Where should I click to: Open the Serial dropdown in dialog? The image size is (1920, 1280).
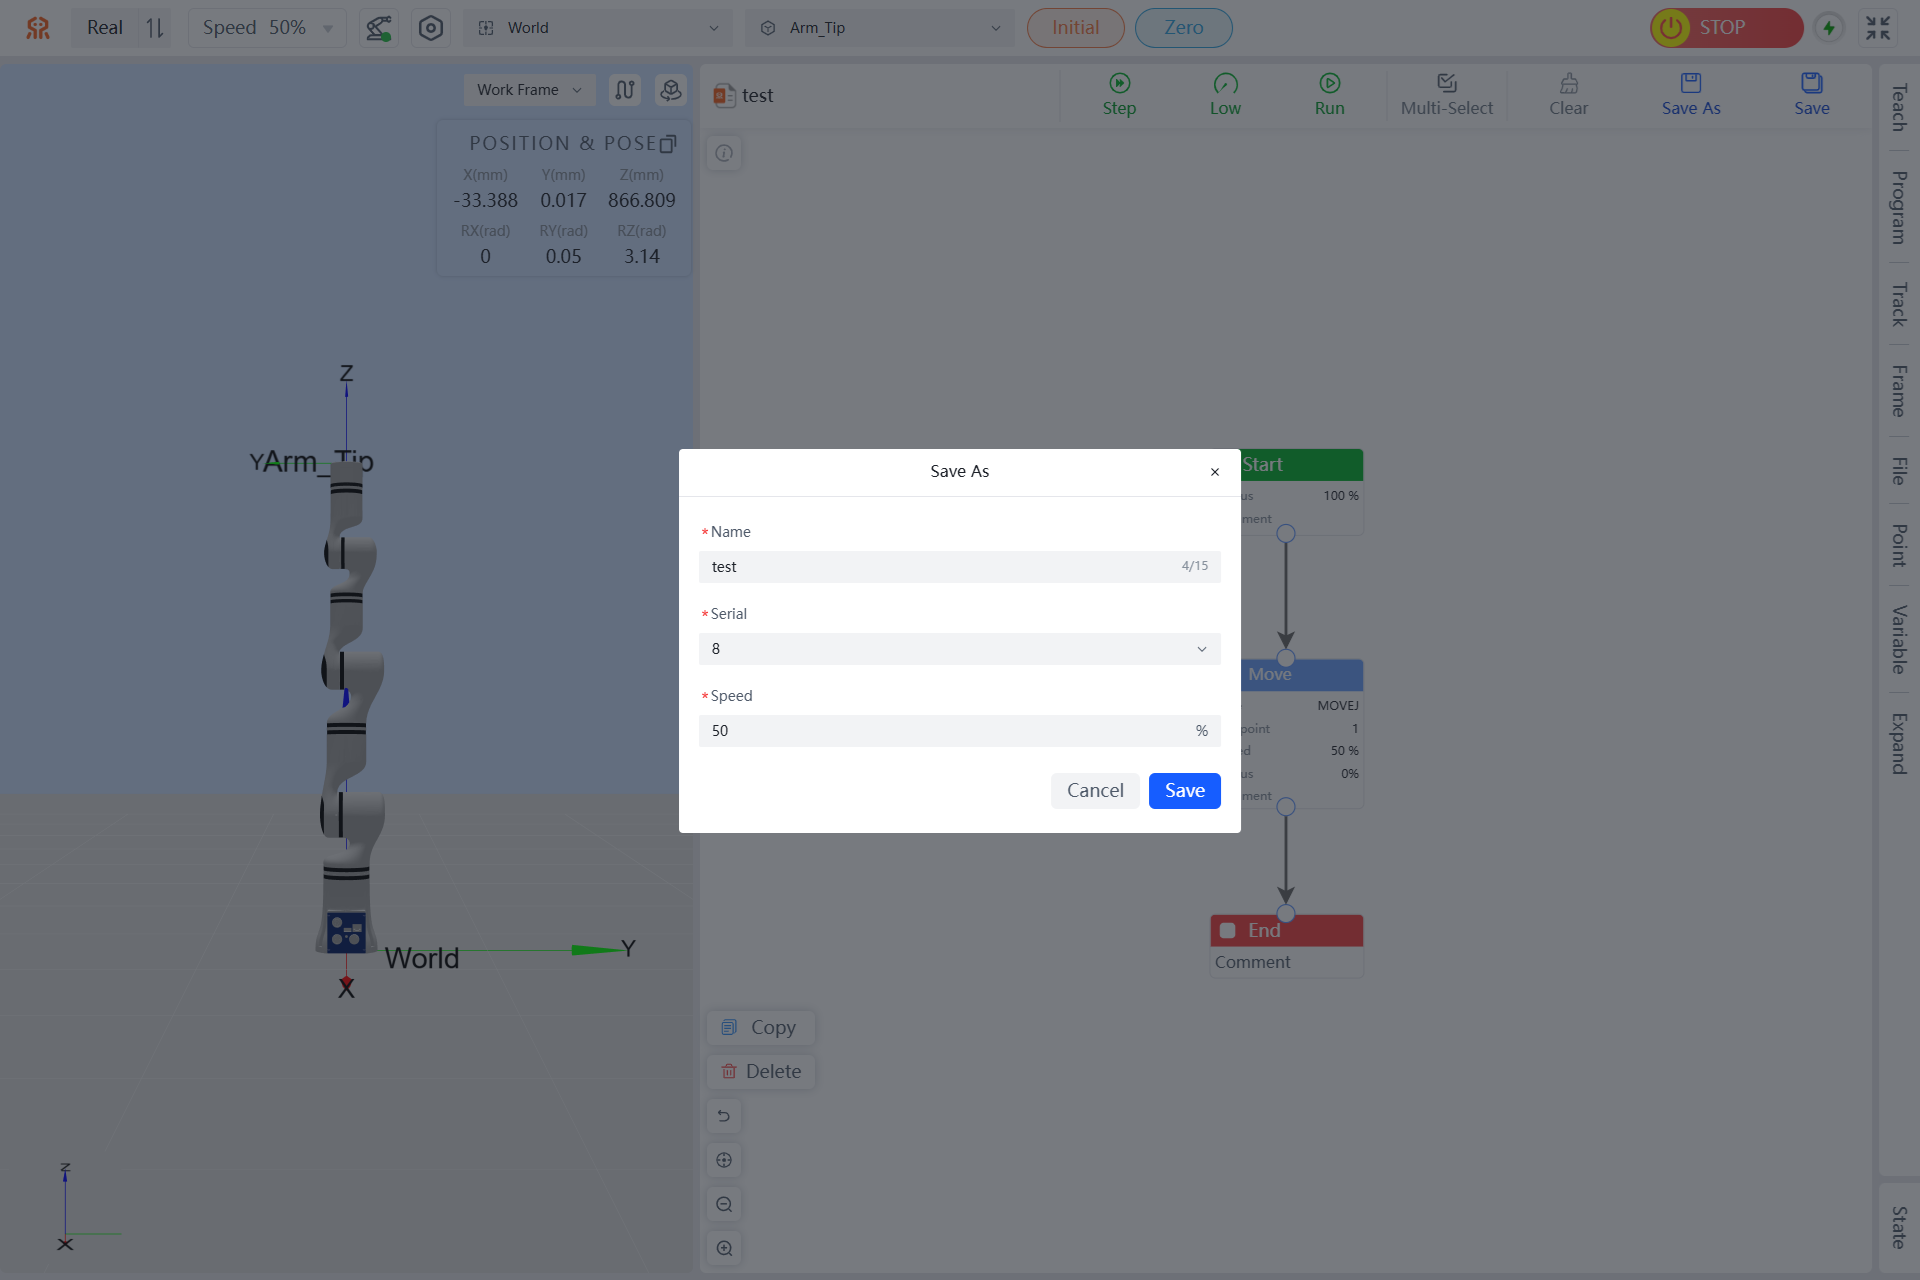pyautogui.click(x=959, y=649)
